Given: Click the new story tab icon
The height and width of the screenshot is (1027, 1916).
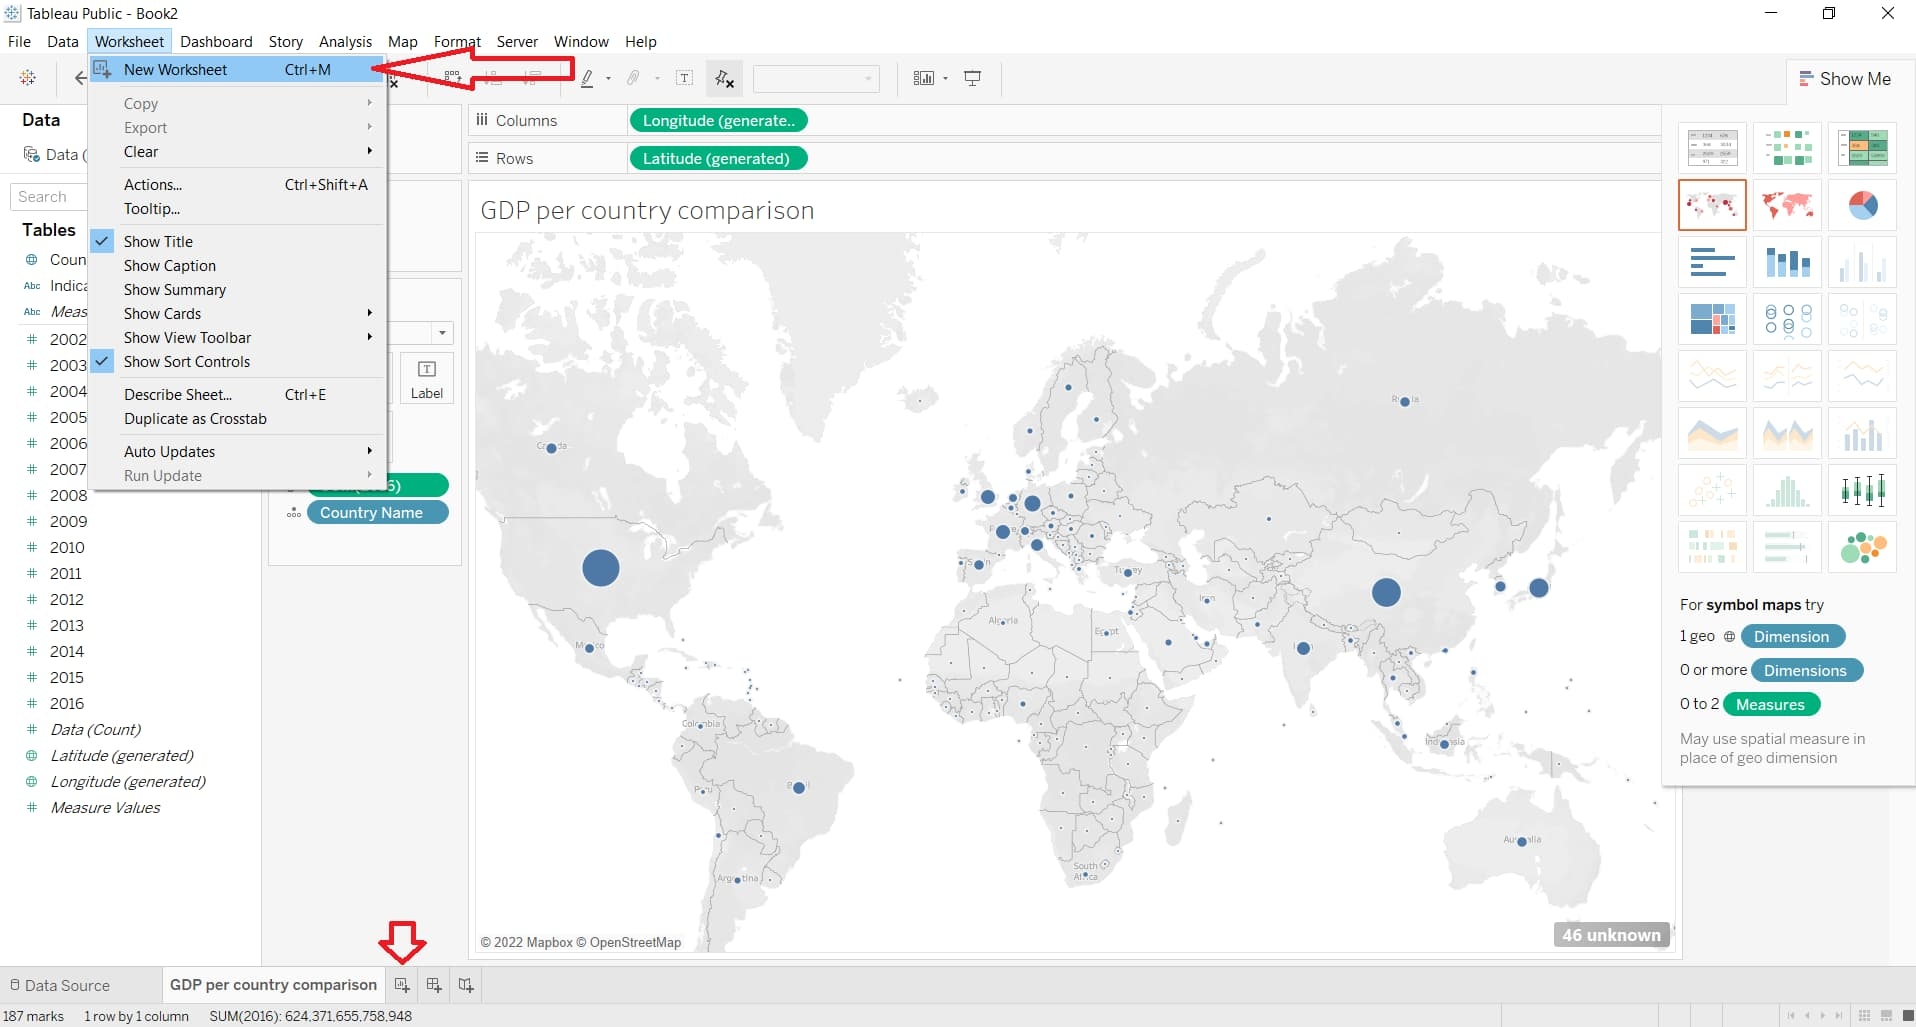Looking at the screenshot, I should (466, 985).
